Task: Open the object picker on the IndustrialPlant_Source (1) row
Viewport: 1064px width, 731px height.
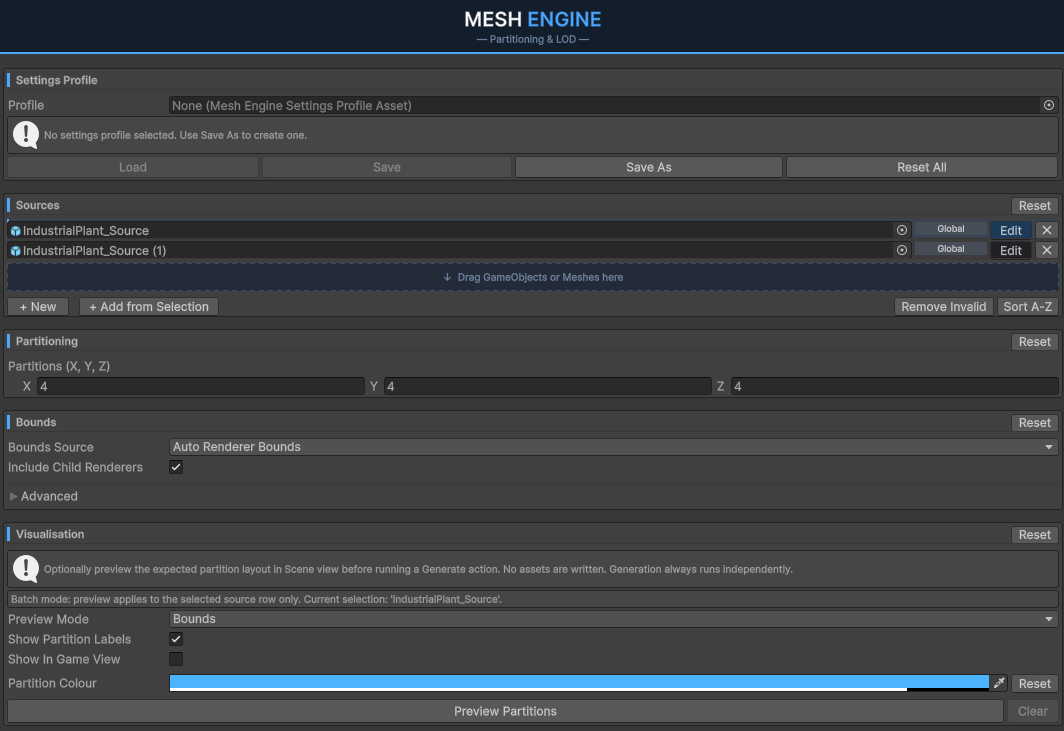Action: (x=901, y=250)
